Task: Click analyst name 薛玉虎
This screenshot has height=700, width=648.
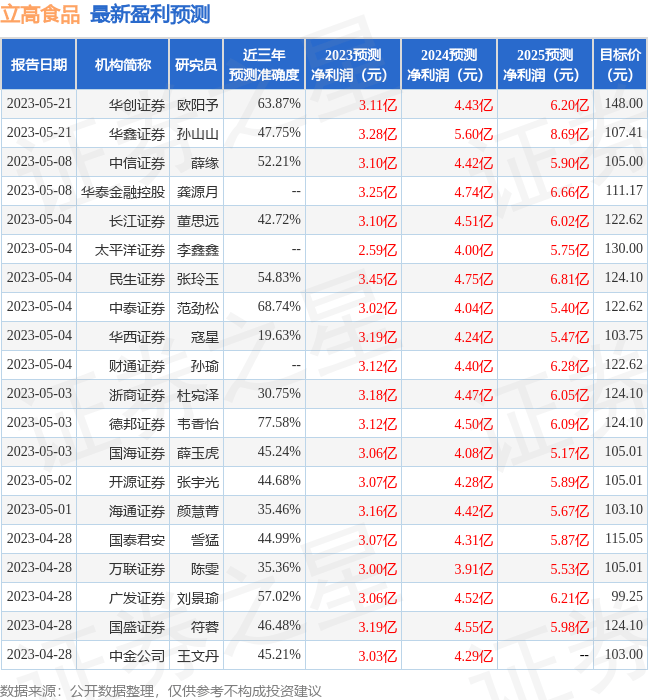Action: [x=198, y=453]
